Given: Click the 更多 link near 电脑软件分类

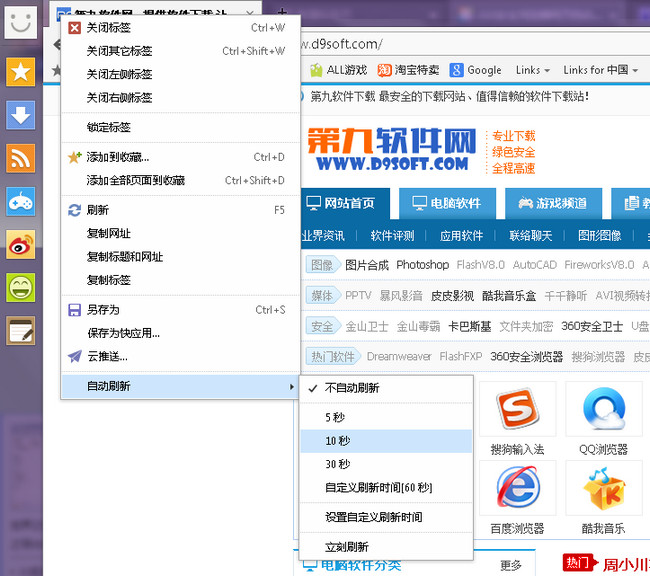Looking at the screenshot, I should tap(511, 565).
